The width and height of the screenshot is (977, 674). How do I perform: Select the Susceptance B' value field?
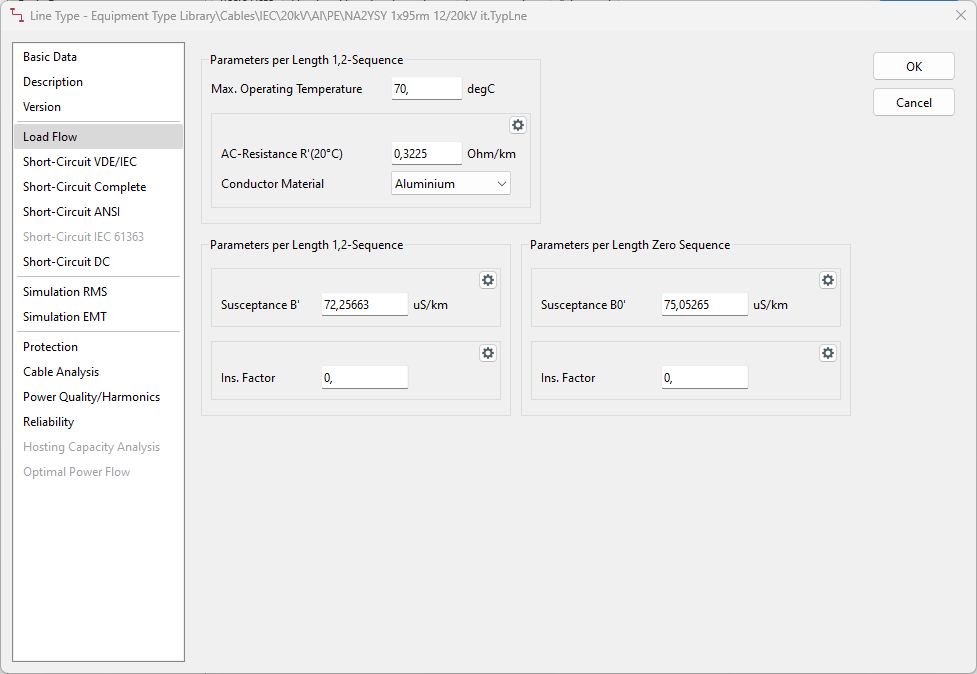[364, 303]
